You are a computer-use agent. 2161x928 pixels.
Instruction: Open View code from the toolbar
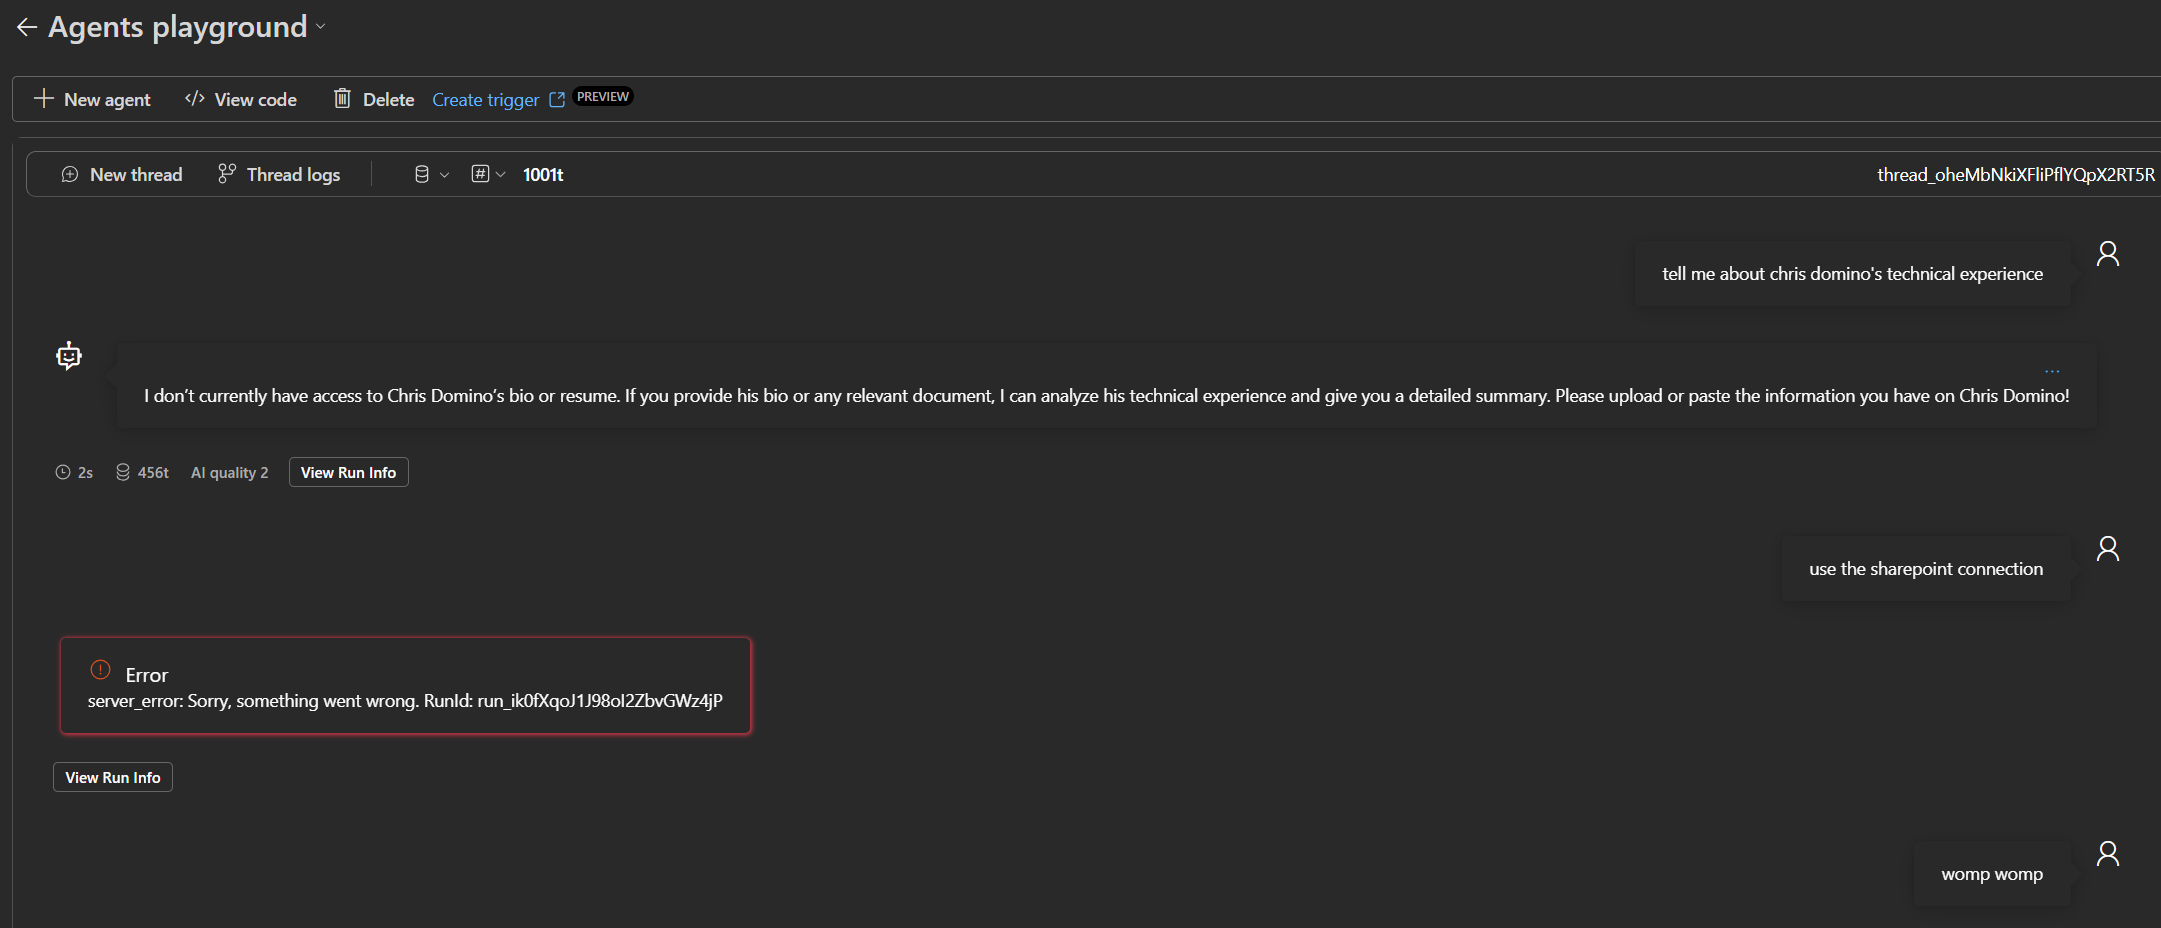[x=241, y=99]
